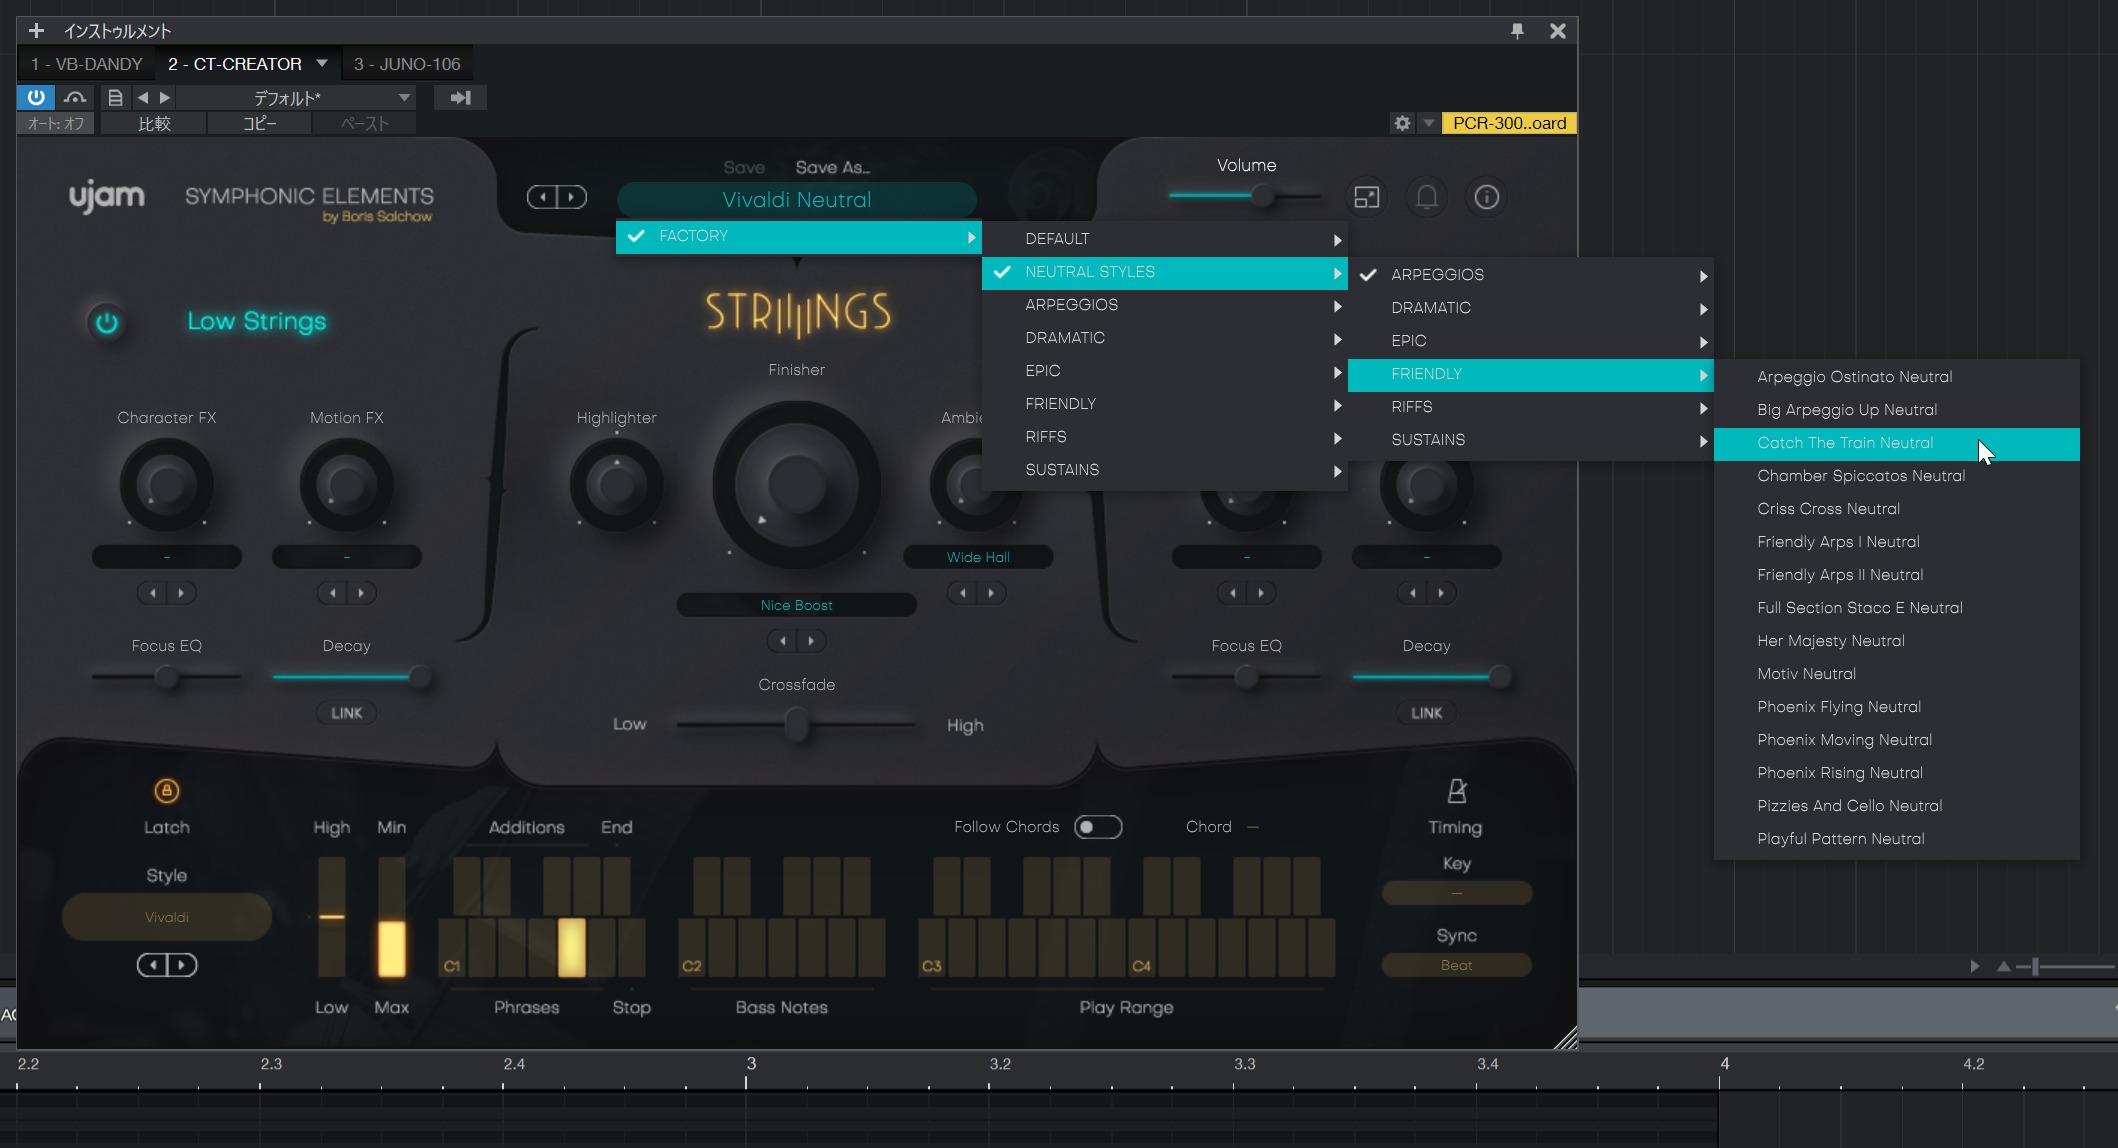Expand EPIC in factory menu
2118x1148 pixels.
(1165, 371)
